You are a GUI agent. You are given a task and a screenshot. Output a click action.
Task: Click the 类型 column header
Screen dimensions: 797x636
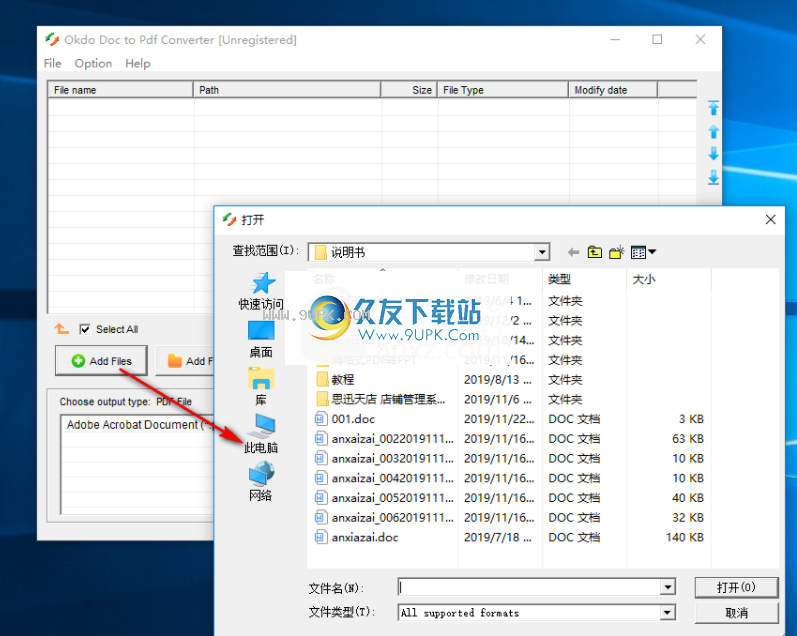tap(584, 279)
